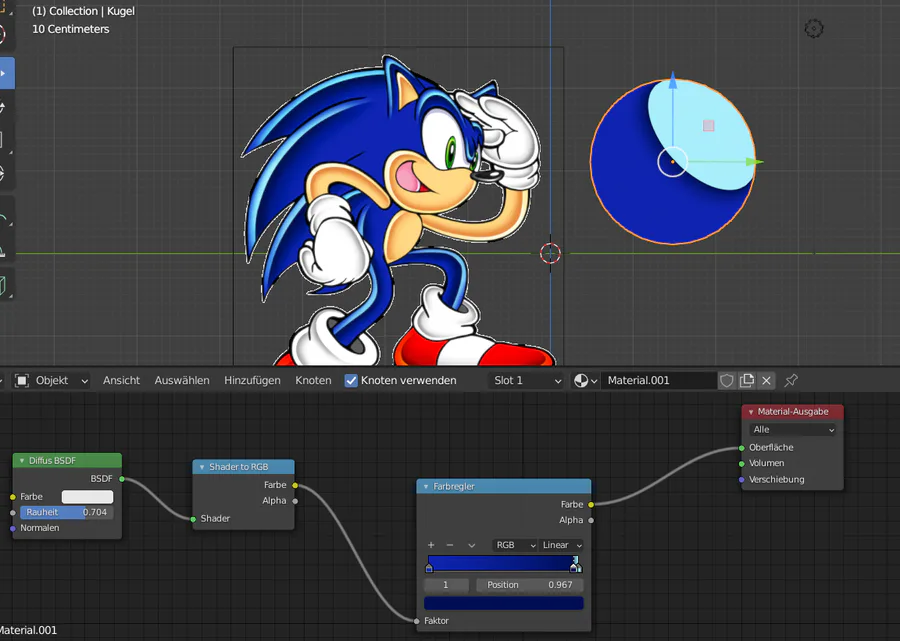900x641 pixels.
Task: Click the white Farbe swatch on Diffus BSDF
Action: coord(87,497)
